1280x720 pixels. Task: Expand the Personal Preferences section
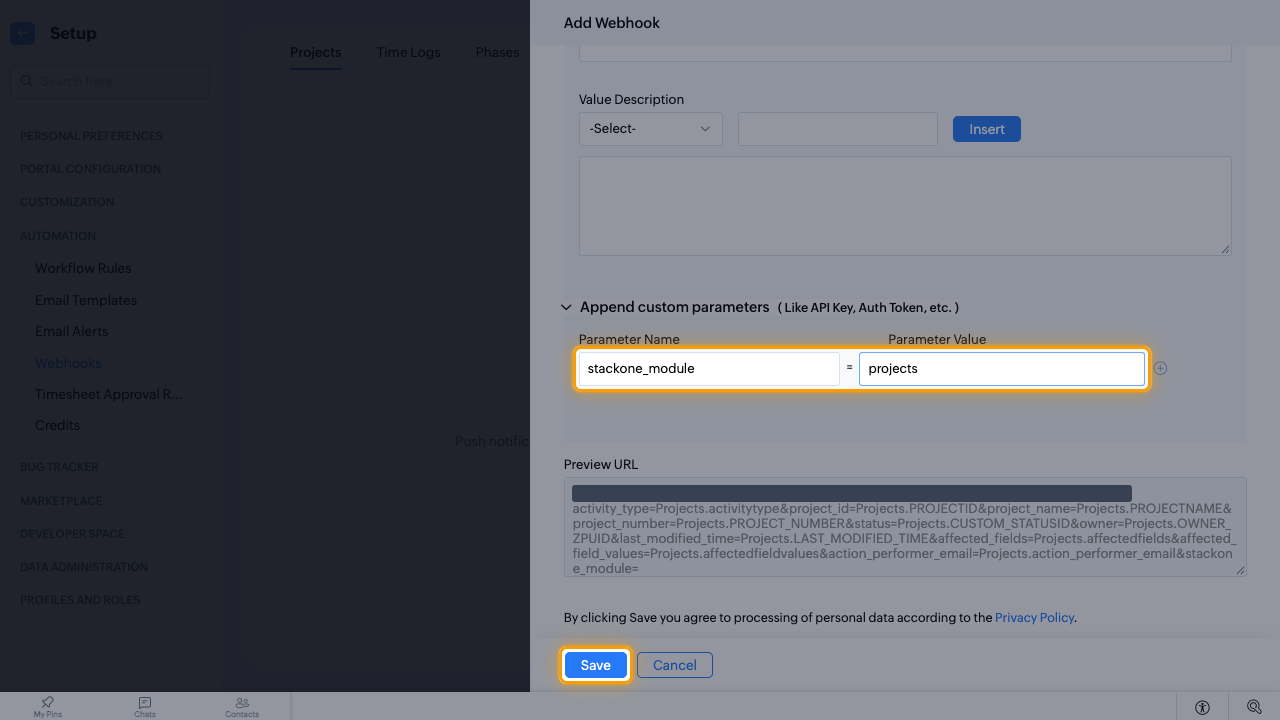click(x=91, y=136)
